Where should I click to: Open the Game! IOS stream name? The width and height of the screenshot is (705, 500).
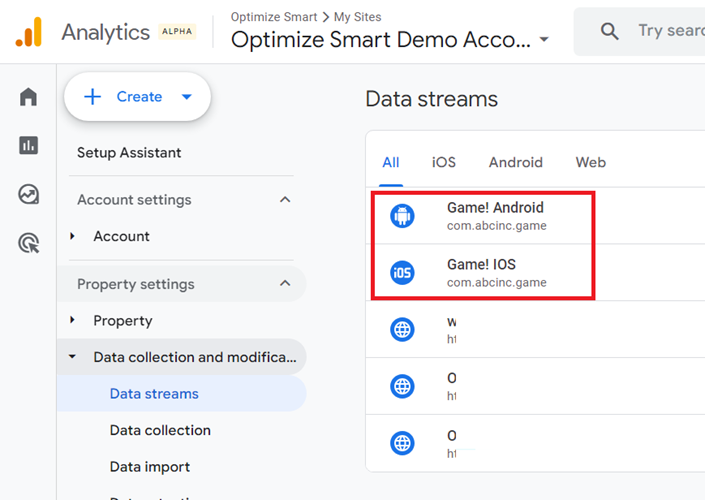point(481,264)
